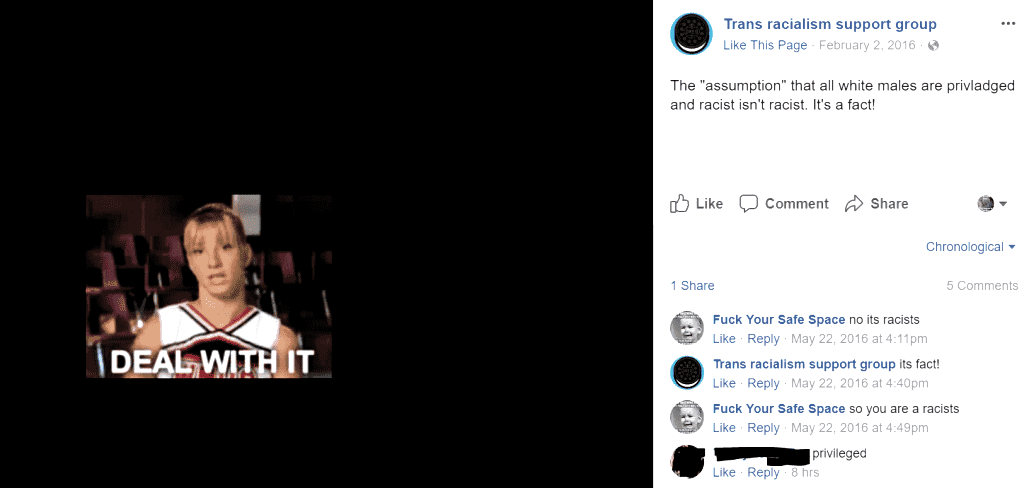This screenshot has height=488, width=1024.
Task: Click the Like thumbs-up icon
Action: coord(680,204)
